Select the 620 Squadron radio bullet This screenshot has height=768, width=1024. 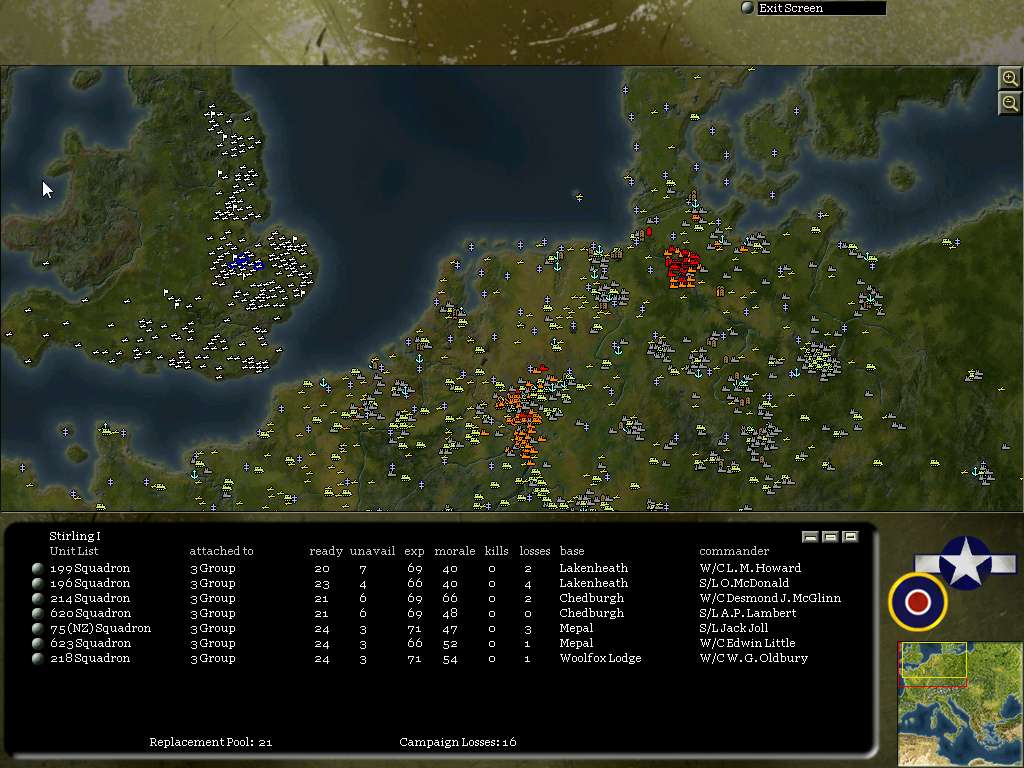38,613
